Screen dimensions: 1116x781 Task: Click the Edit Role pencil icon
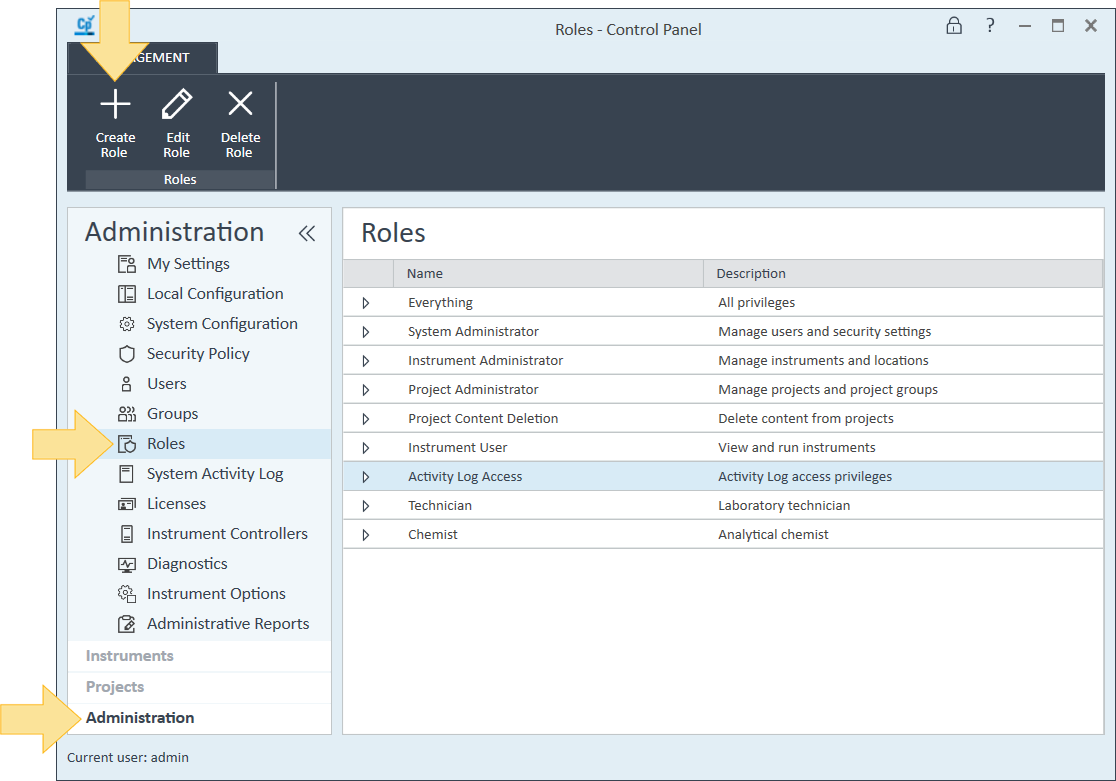tap(177, 104)
